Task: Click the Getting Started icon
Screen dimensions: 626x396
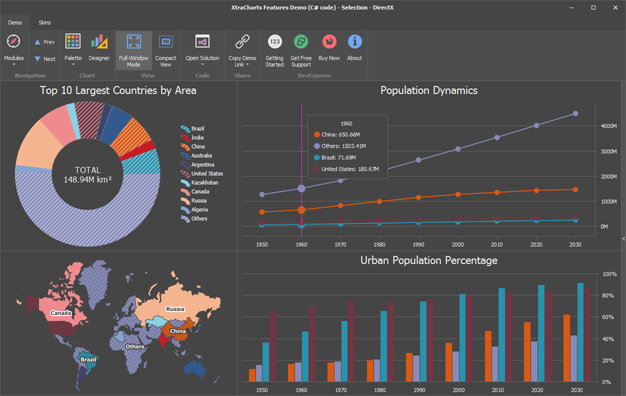Action: click(275, 42)
